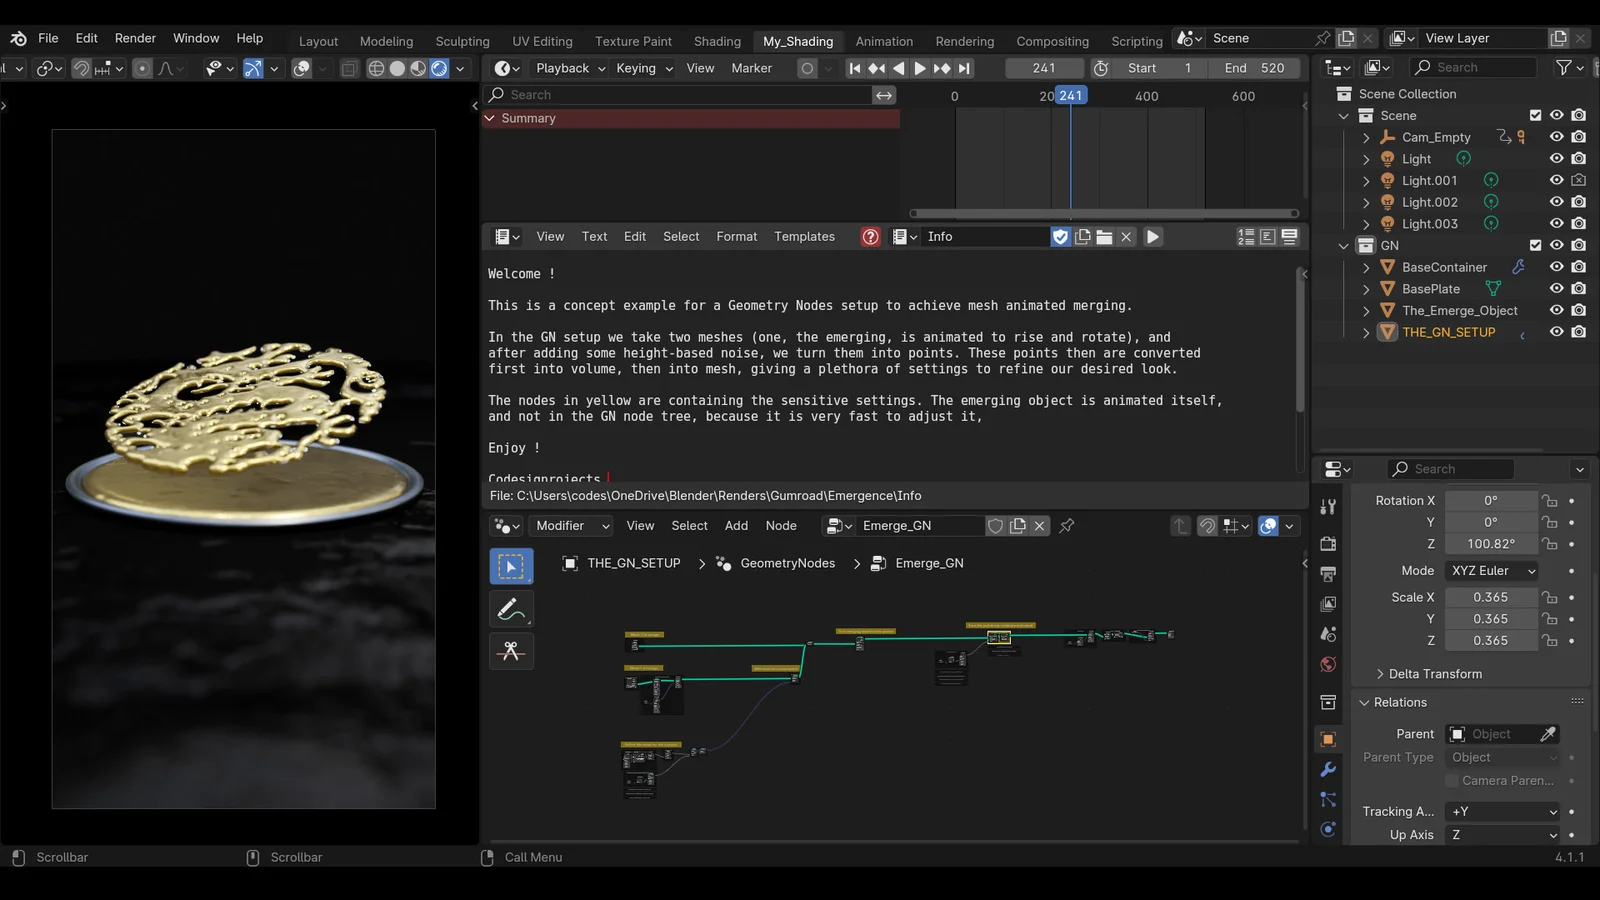Open the Modifier Properties wrench icon

pos(1328,769)
